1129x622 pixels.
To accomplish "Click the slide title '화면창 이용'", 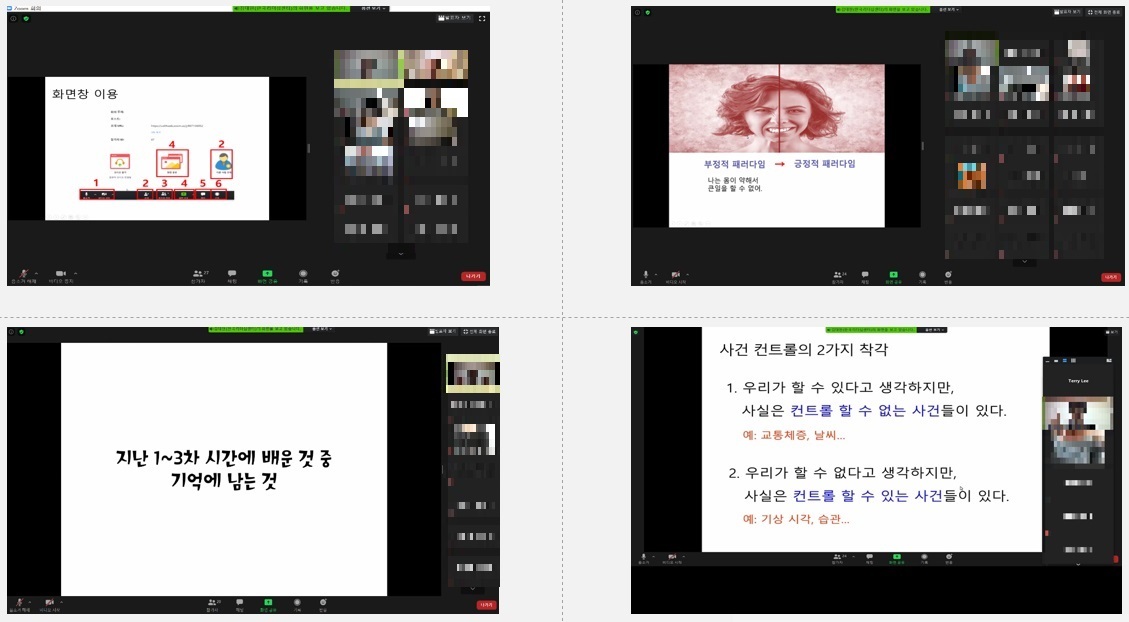I will tap(85, 94).
